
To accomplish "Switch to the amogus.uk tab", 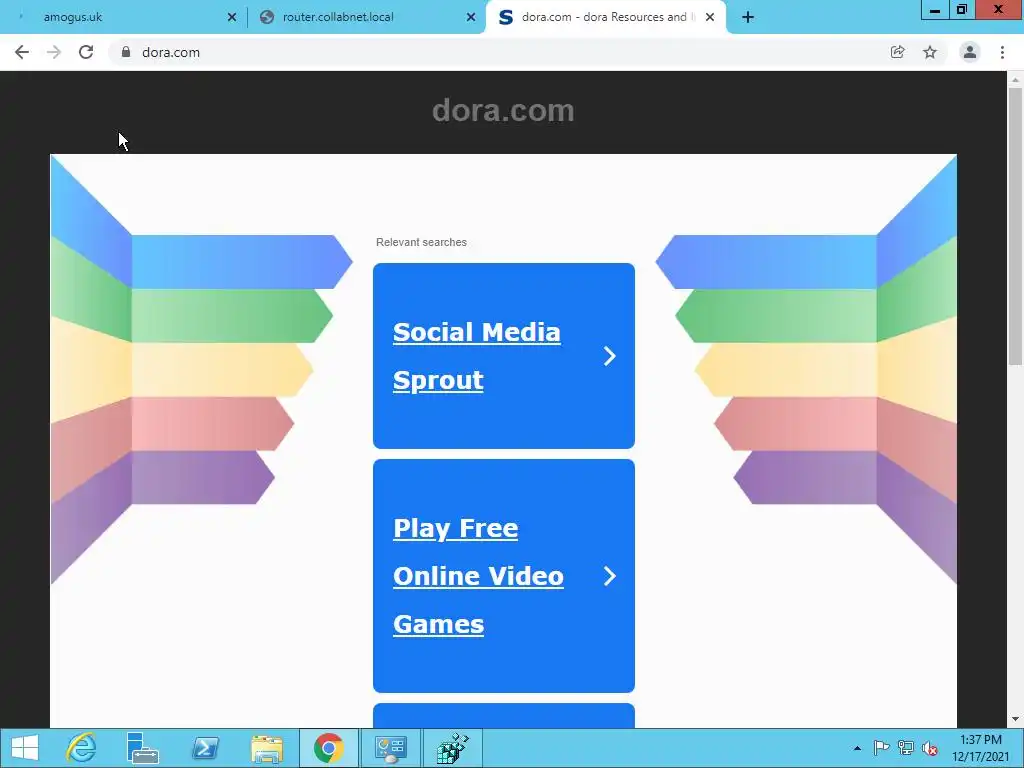I will (x=124, y=17).
